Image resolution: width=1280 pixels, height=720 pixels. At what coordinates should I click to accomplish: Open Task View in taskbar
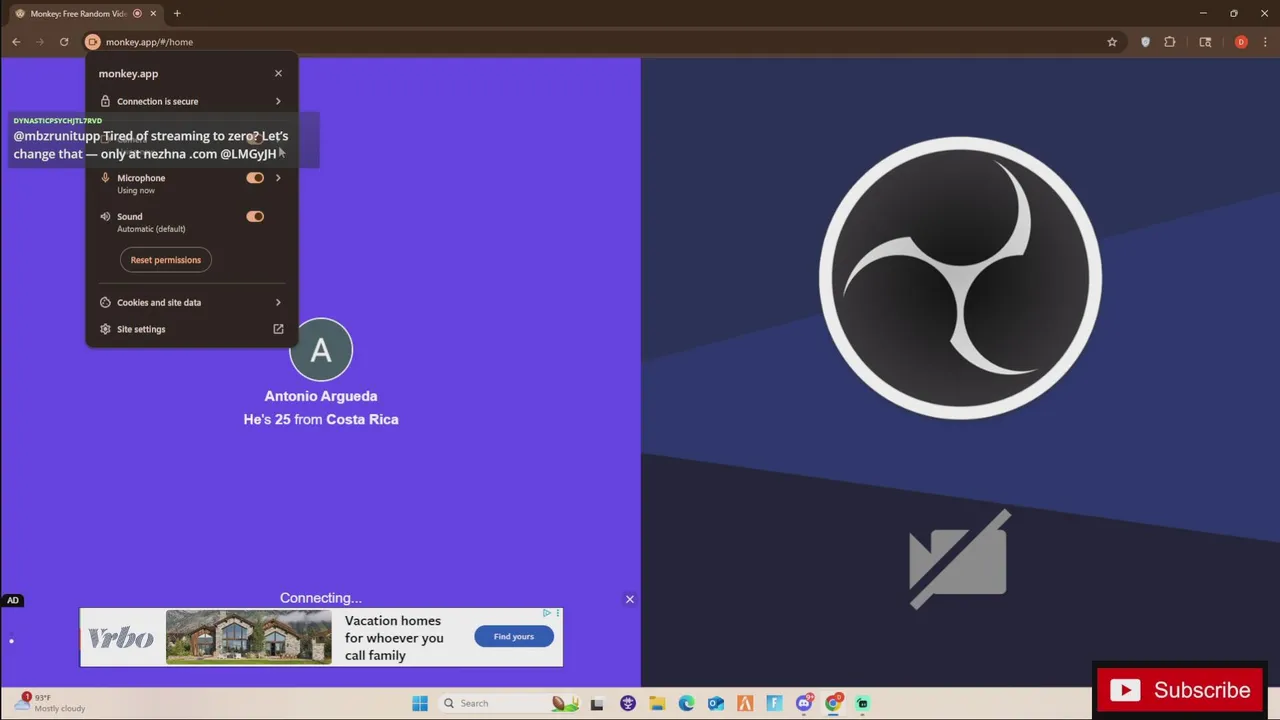(x=597, y=703)
